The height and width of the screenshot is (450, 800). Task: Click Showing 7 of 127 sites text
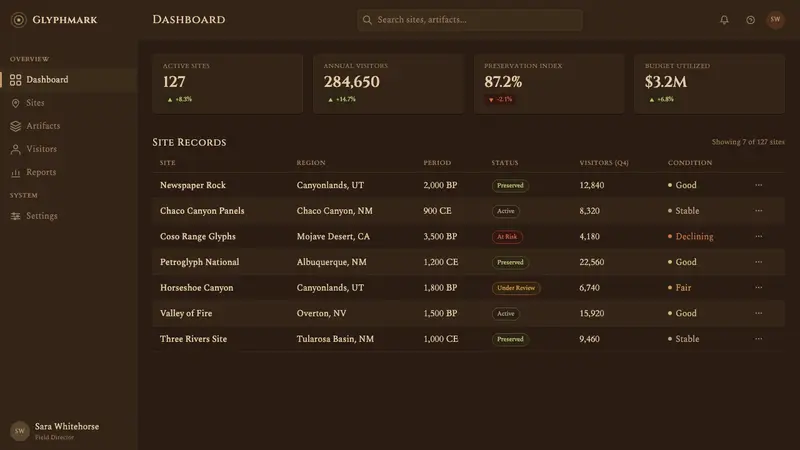coord(748,142)
